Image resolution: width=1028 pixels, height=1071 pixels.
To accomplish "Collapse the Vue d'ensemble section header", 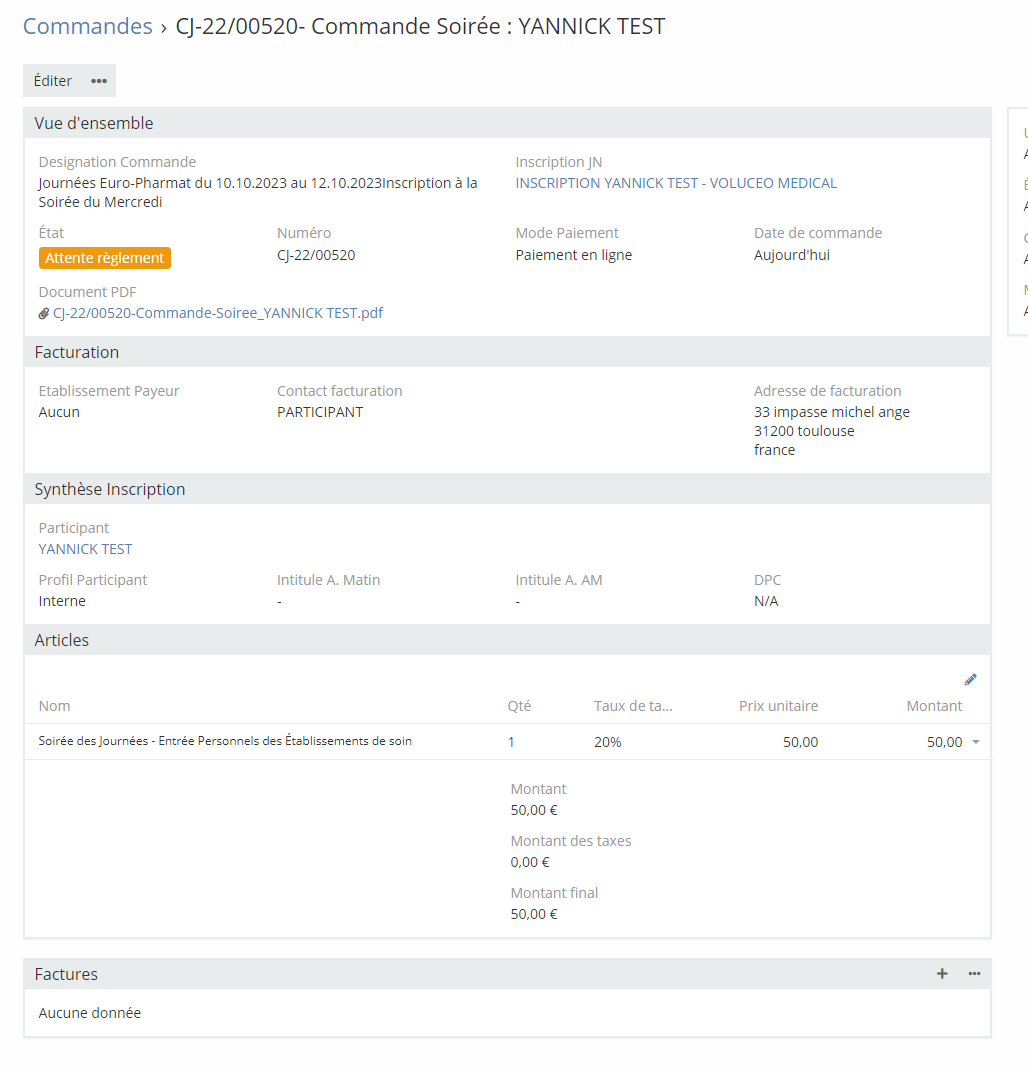I will [94, 123].
